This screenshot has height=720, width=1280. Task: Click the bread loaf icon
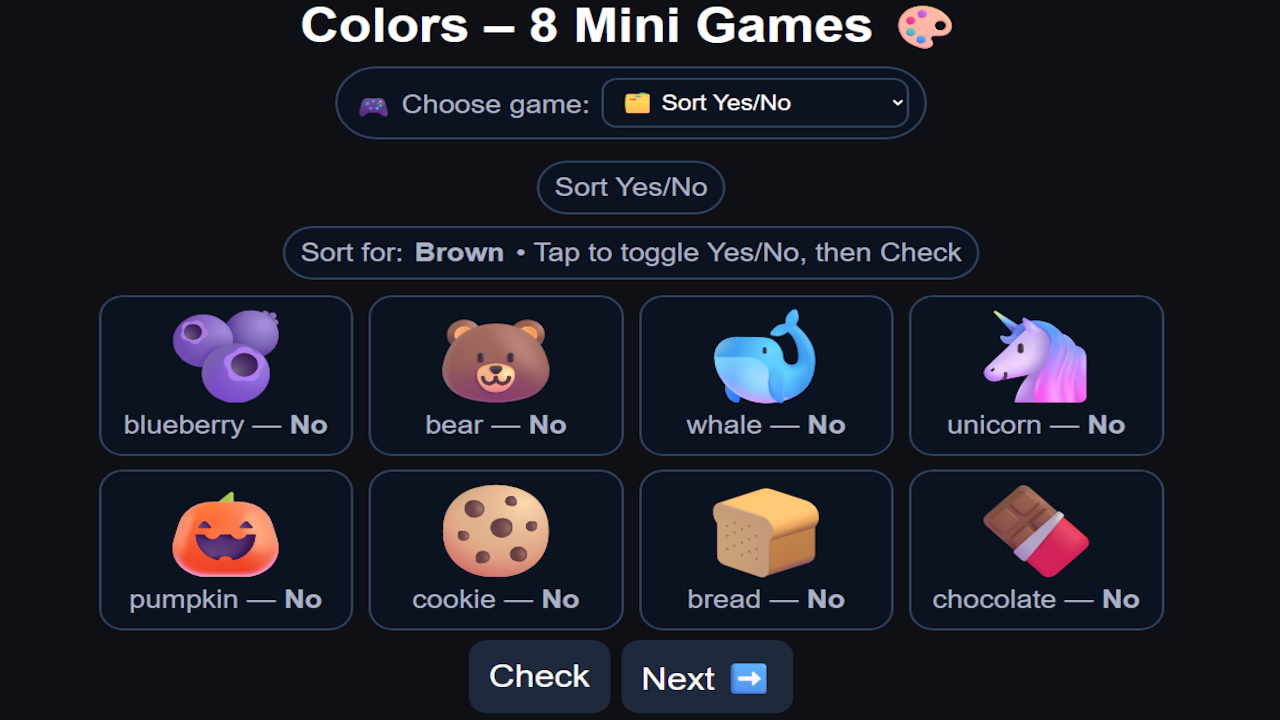[765, 532]
